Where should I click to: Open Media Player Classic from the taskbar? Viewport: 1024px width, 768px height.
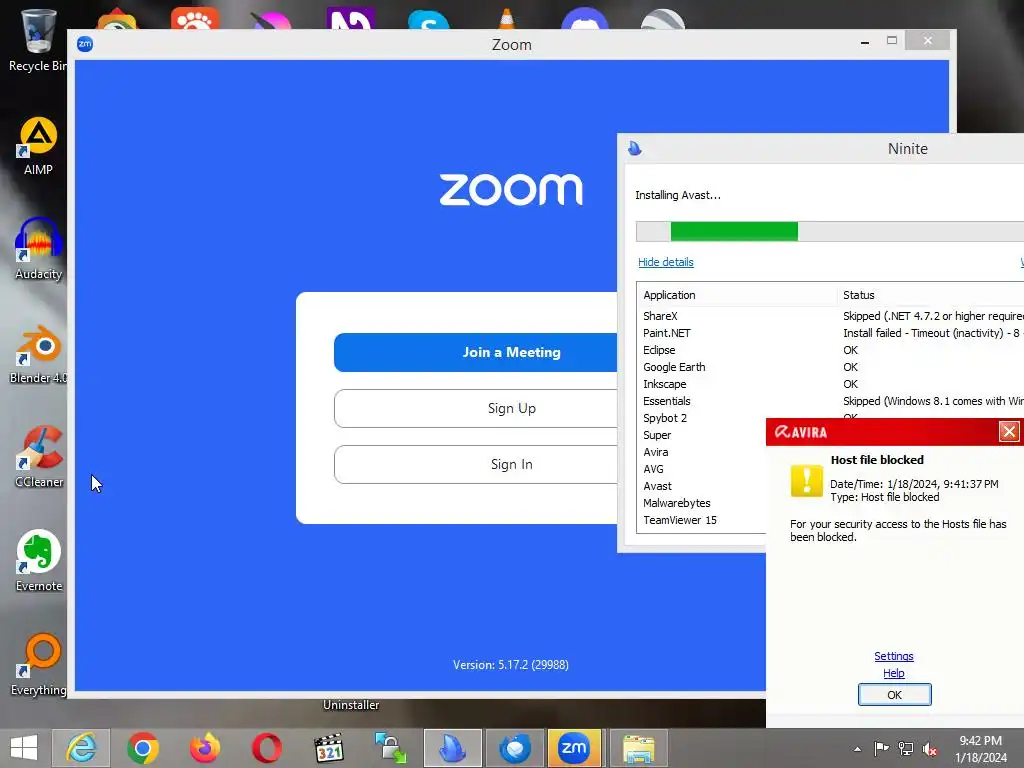tap(328, 748)
